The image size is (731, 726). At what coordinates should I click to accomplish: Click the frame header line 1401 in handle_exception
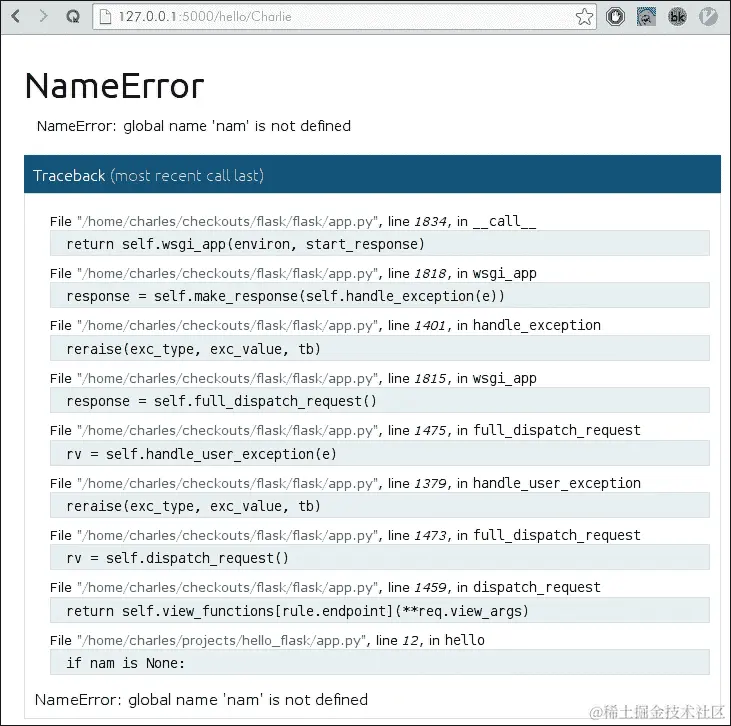325,325
